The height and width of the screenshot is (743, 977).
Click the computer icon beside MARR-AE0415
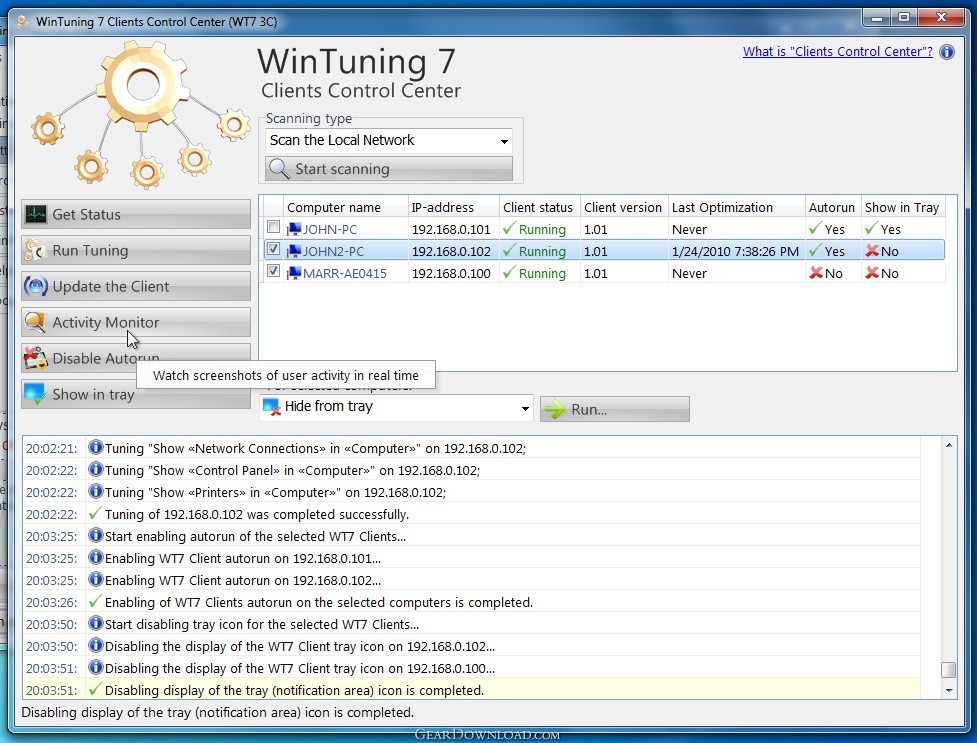click(x=293, y=273)
